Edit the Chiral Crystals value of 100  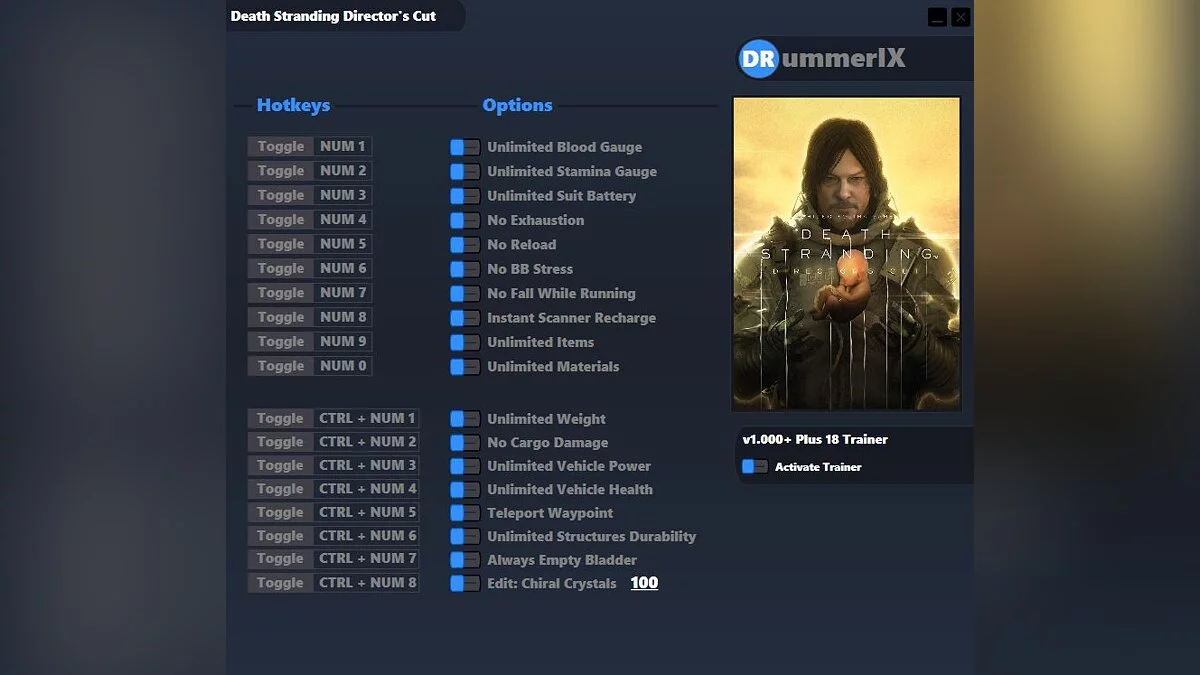point(644,583)
